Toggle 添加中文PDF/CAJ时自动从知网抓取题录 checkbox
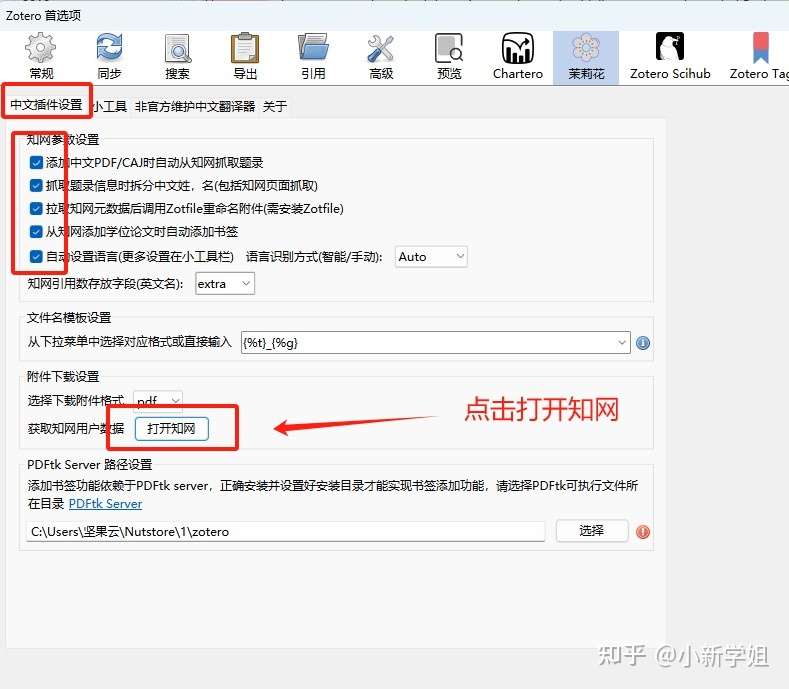 [36, 163]
